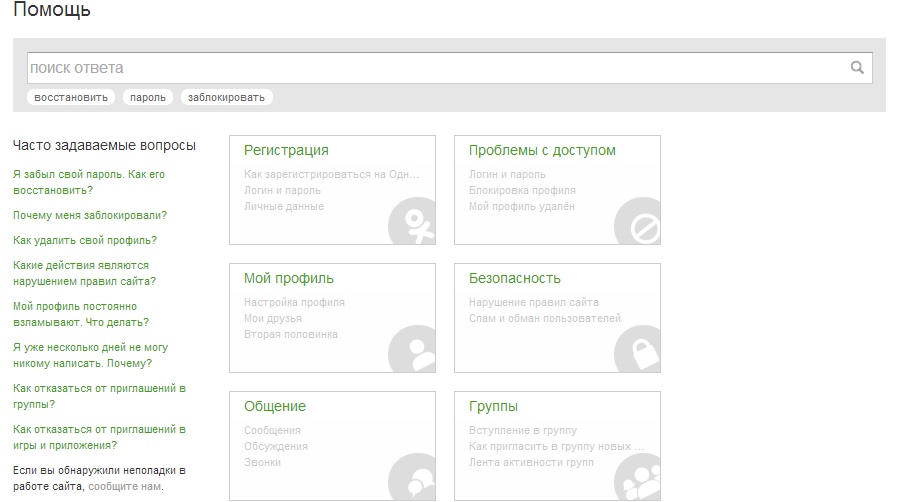Open the Блокировка профиля topic
This screenshot has height=502, width=900.
(522, 190)
